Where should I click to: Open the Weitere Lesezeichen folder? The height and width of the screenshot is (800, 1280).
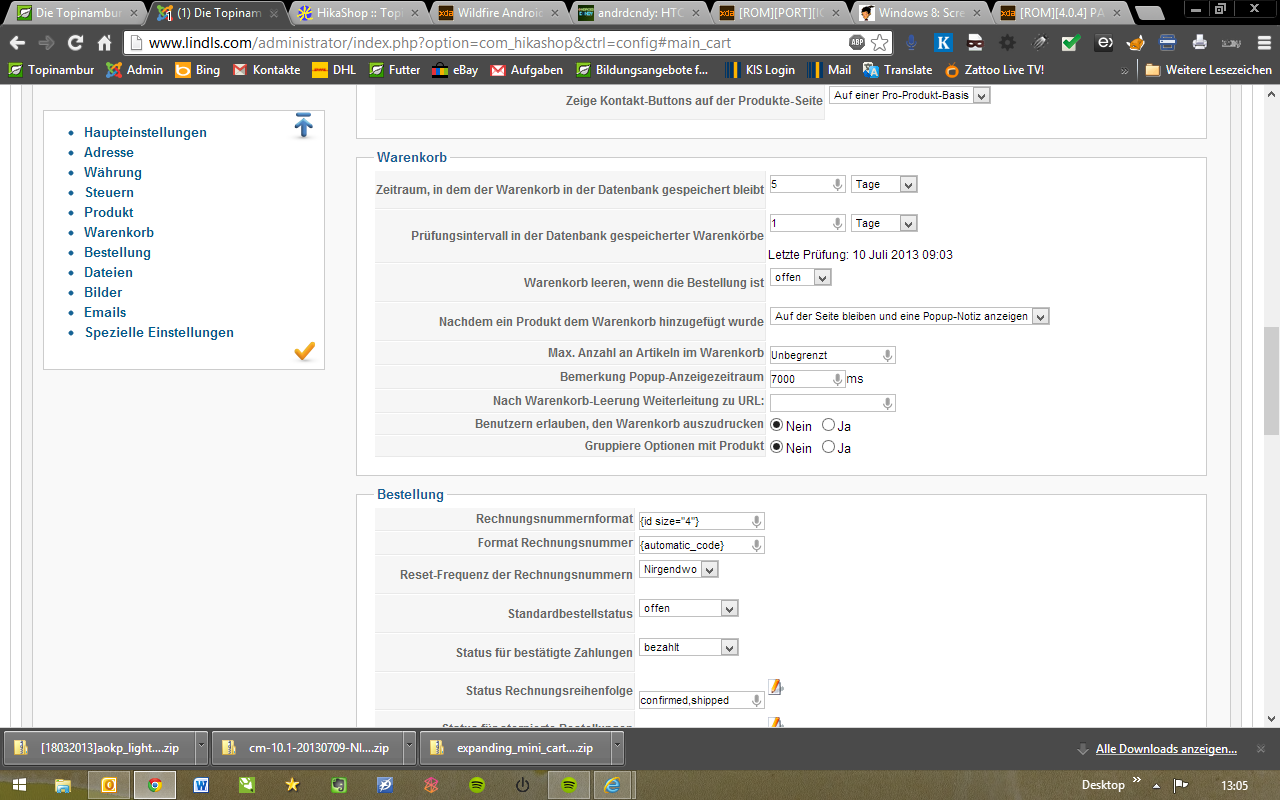coord(1208,70)
